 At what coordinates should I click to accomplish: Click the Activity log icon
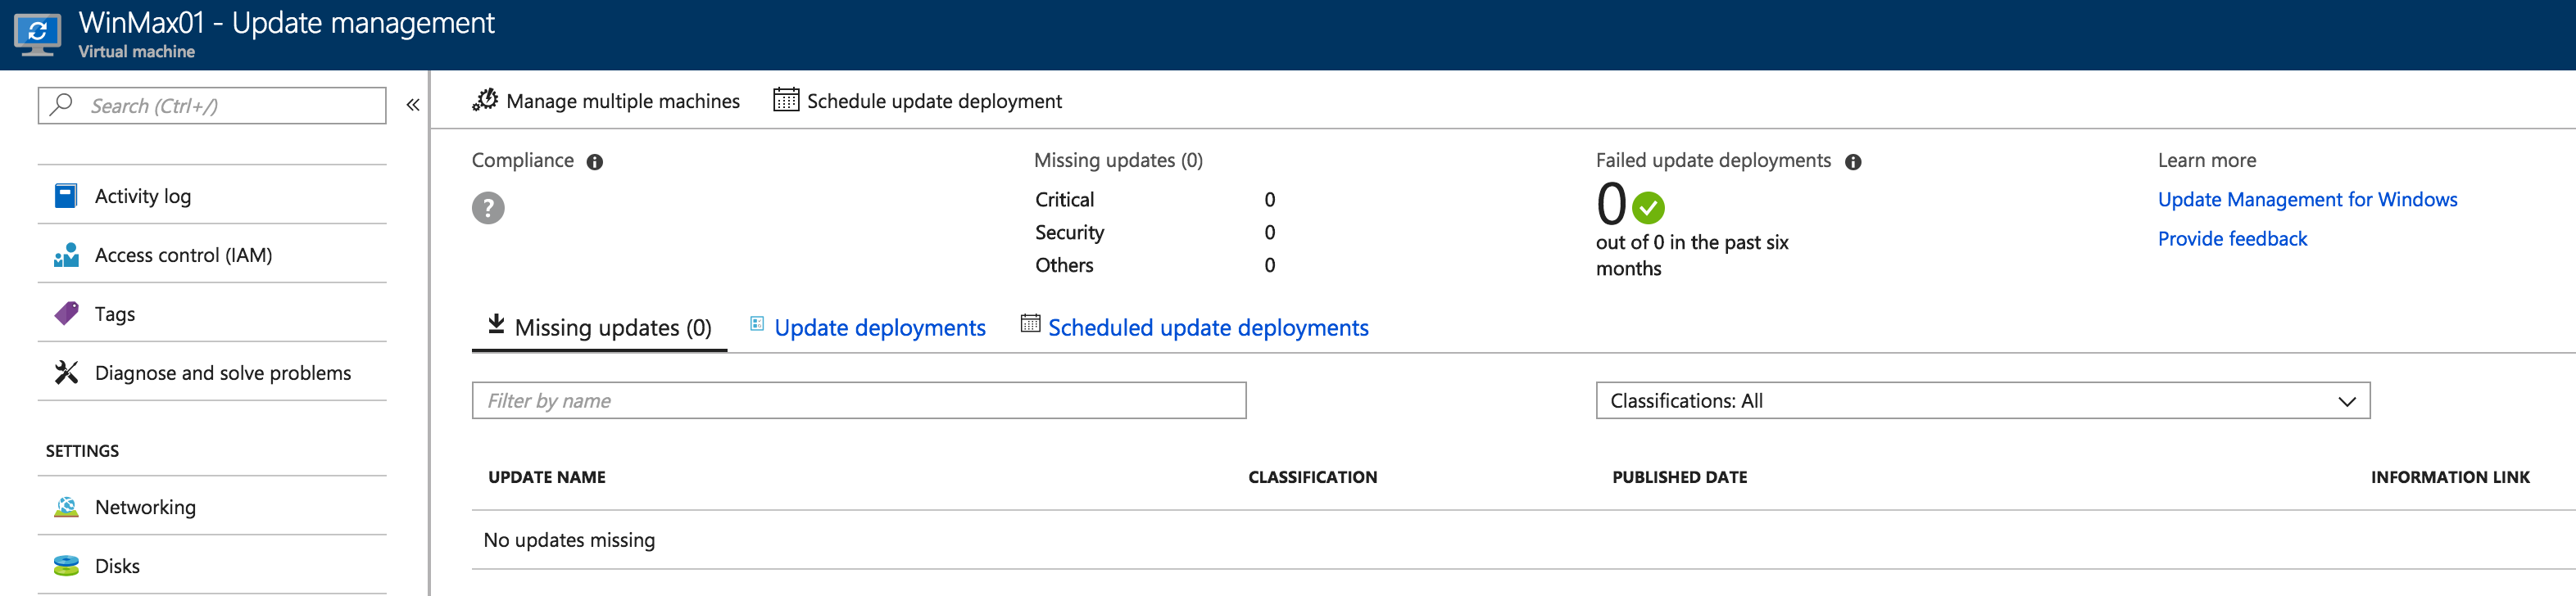[x=66, y=196]
